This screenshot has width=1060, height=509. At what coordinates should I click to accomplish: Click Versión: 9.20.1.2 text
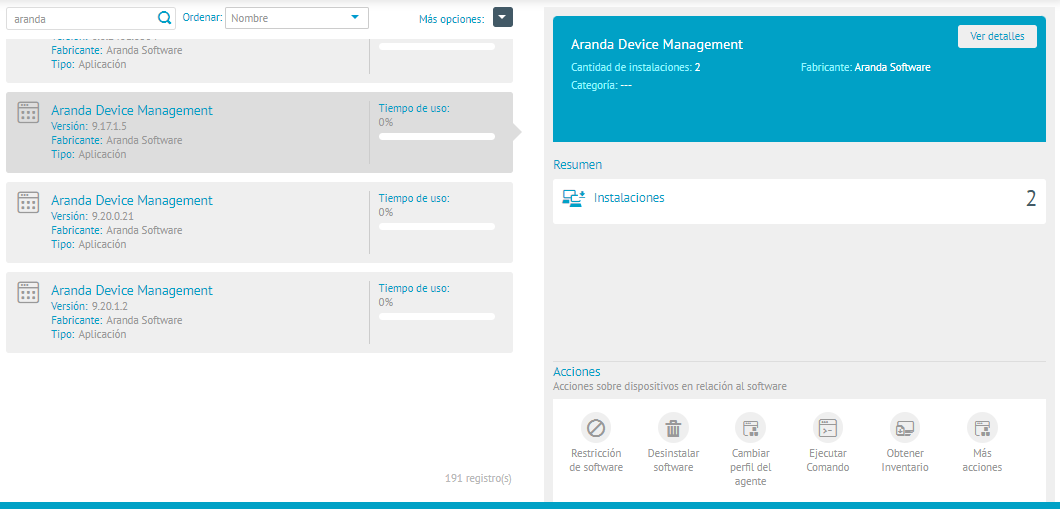point(89,306)
